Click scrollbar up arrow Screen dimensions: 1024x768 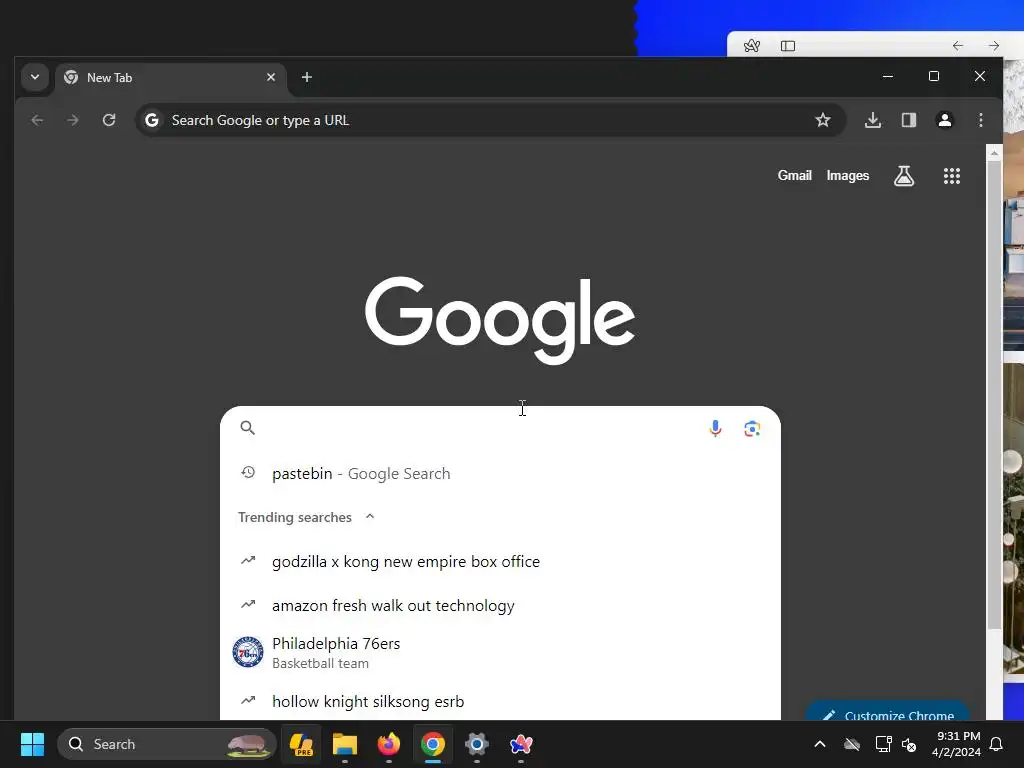(994, 153)
